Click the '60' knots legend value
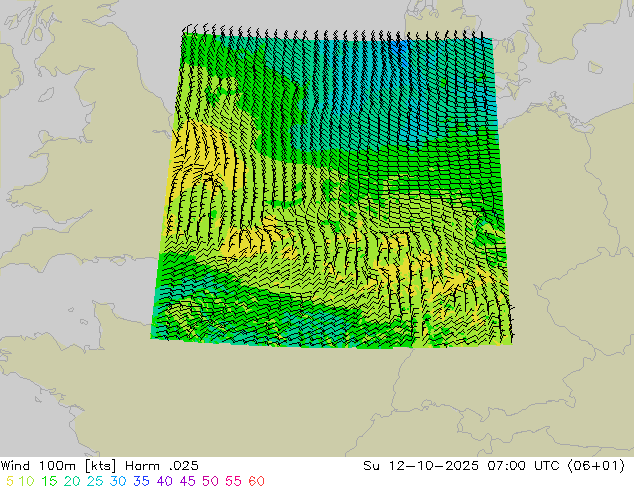Image resolution: width=634 pixels, height=490 pixels. [256, 481]
